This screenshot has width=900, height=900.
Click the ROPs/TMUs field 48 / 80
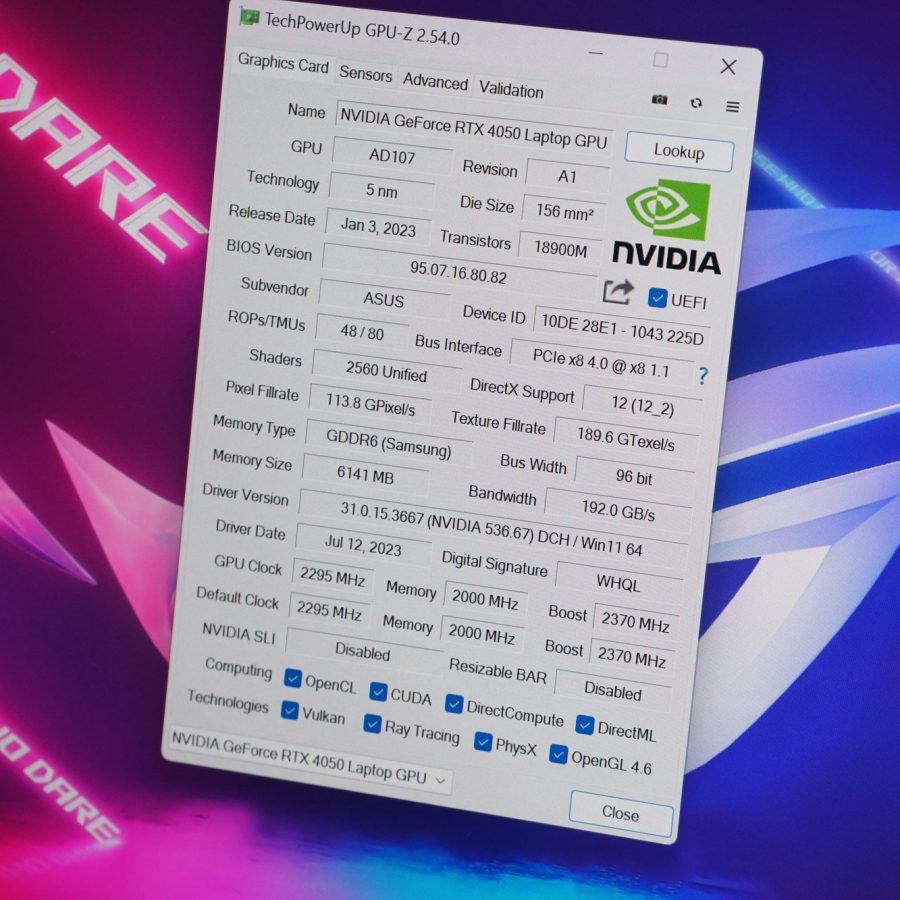tap(362, 331)
